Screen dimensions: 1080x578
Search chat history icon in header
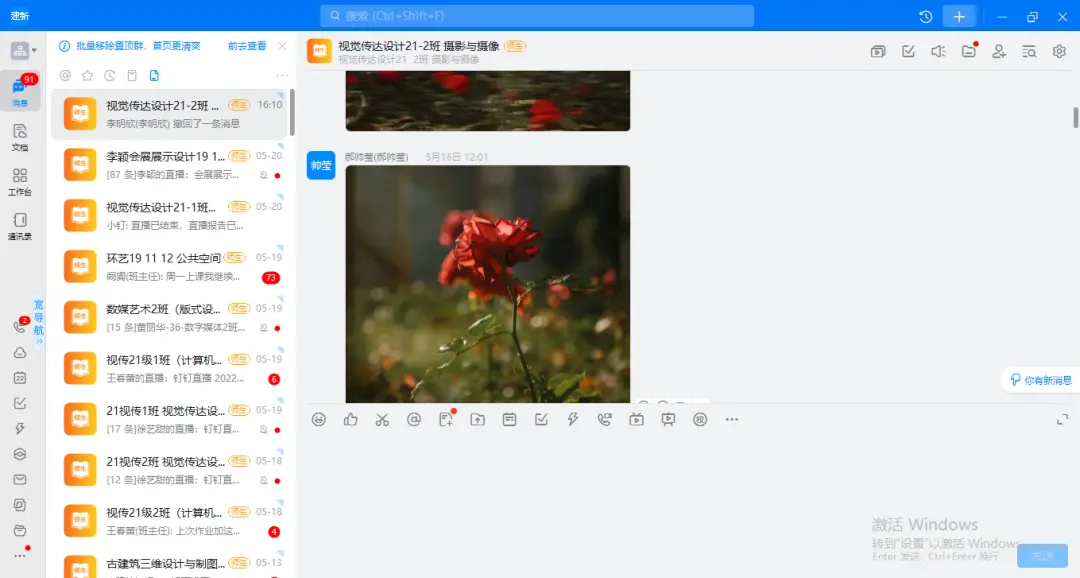tap(1029, 52)
